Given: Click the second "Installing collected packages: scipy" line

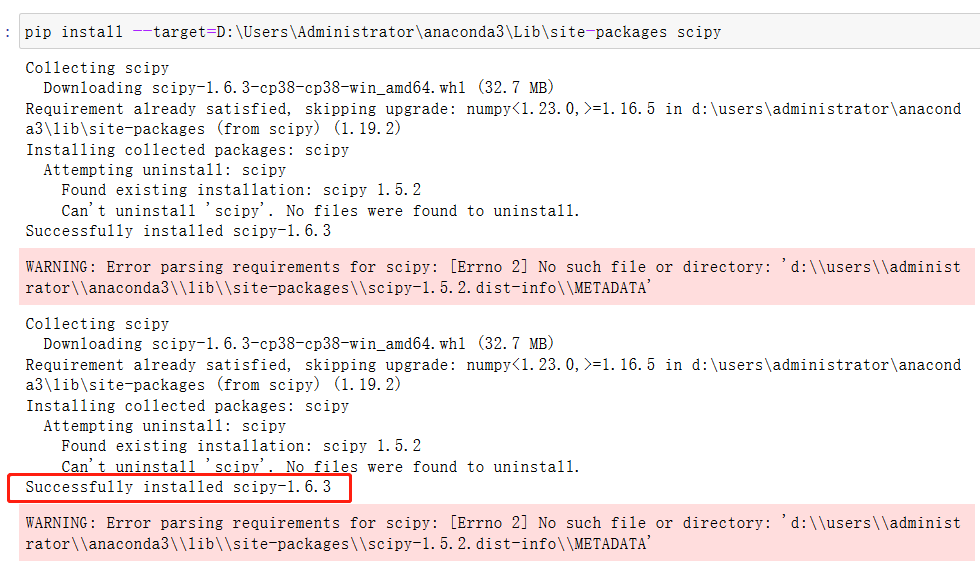Looking at the screenshot, I should (x=187, y=406).
